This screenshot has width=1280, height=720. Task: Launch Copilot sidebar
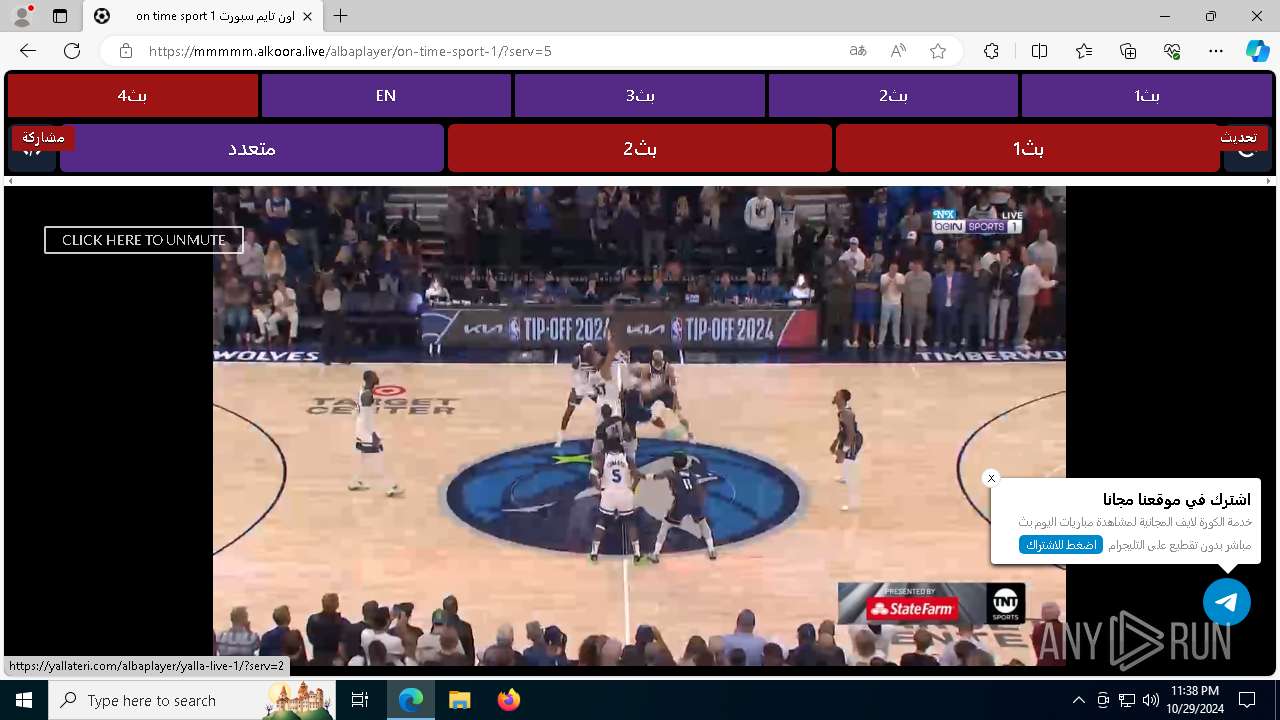pyautogui.click(x=1257, y=51)
